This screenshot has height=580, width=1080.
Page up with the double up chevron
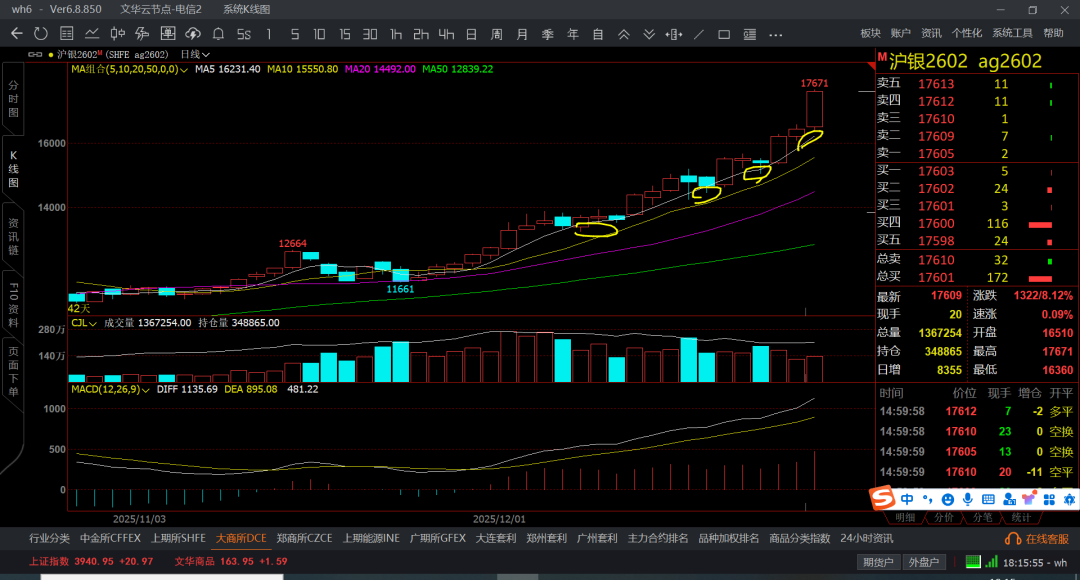tap(623, 34)
